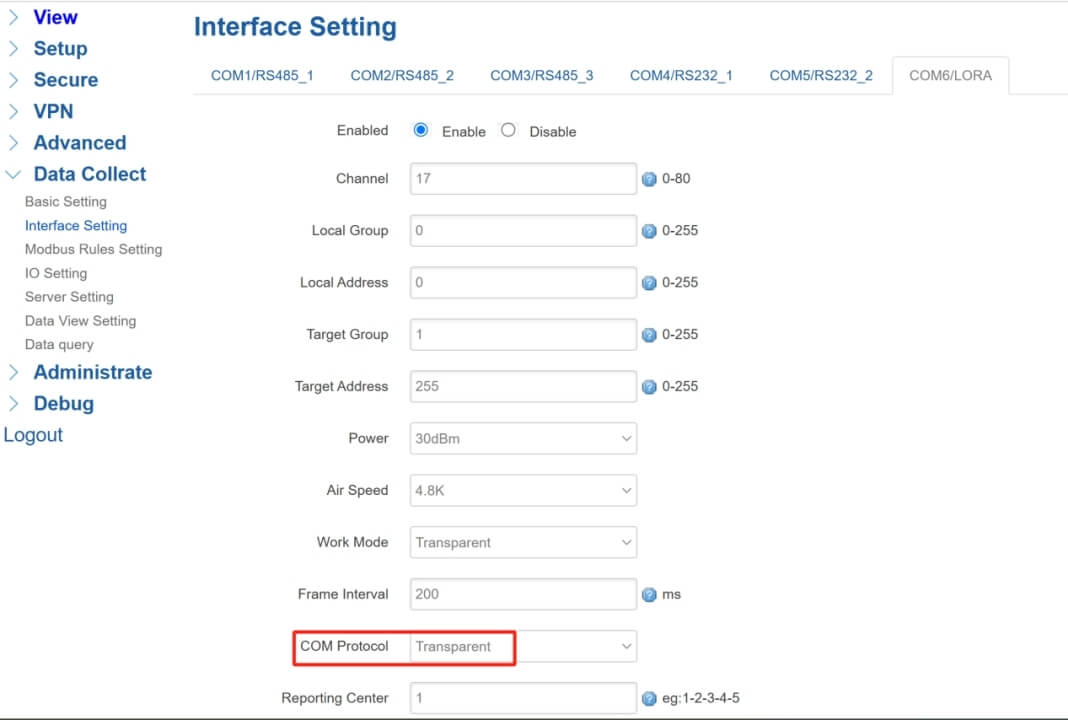Image resolution: width=1068 pixels, height=720 pixels.
Task: Click the help icon beside Channel field
Action: pos(649,179)
